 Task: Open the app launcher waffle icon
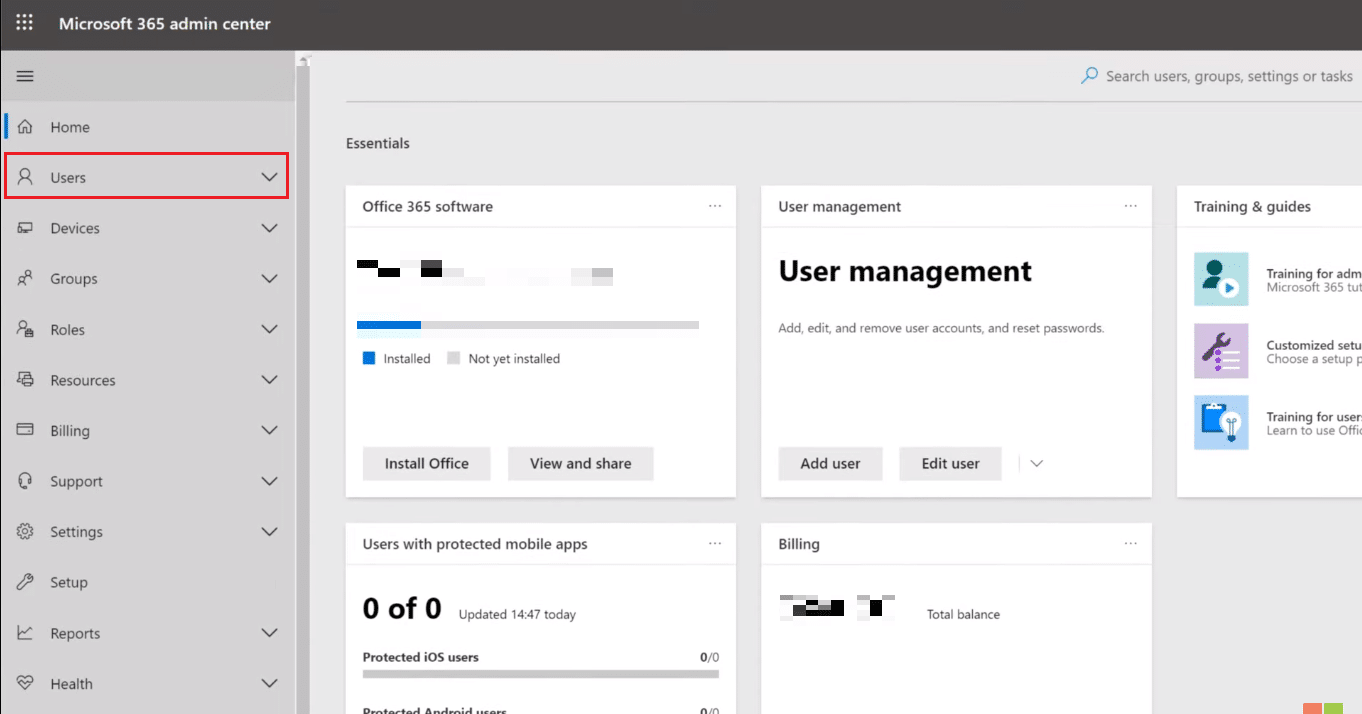(x=24, y=23)
